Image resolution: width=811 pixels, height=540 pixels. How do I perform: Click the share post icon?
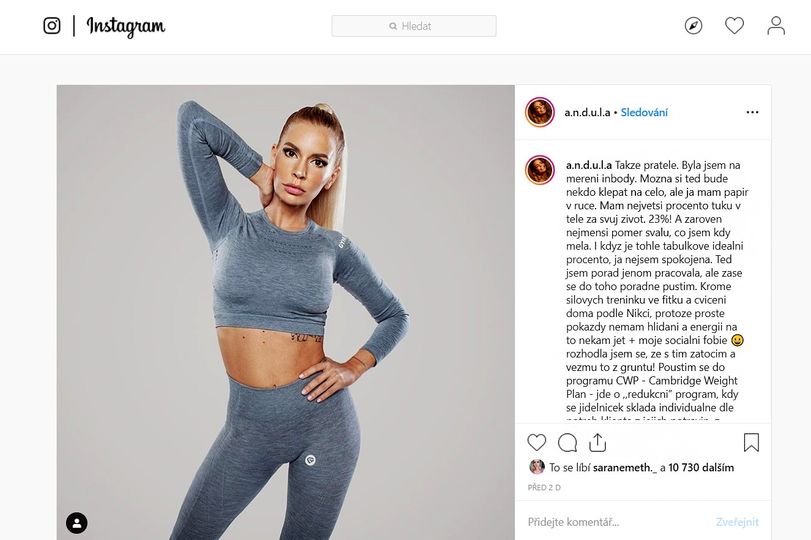597,442
